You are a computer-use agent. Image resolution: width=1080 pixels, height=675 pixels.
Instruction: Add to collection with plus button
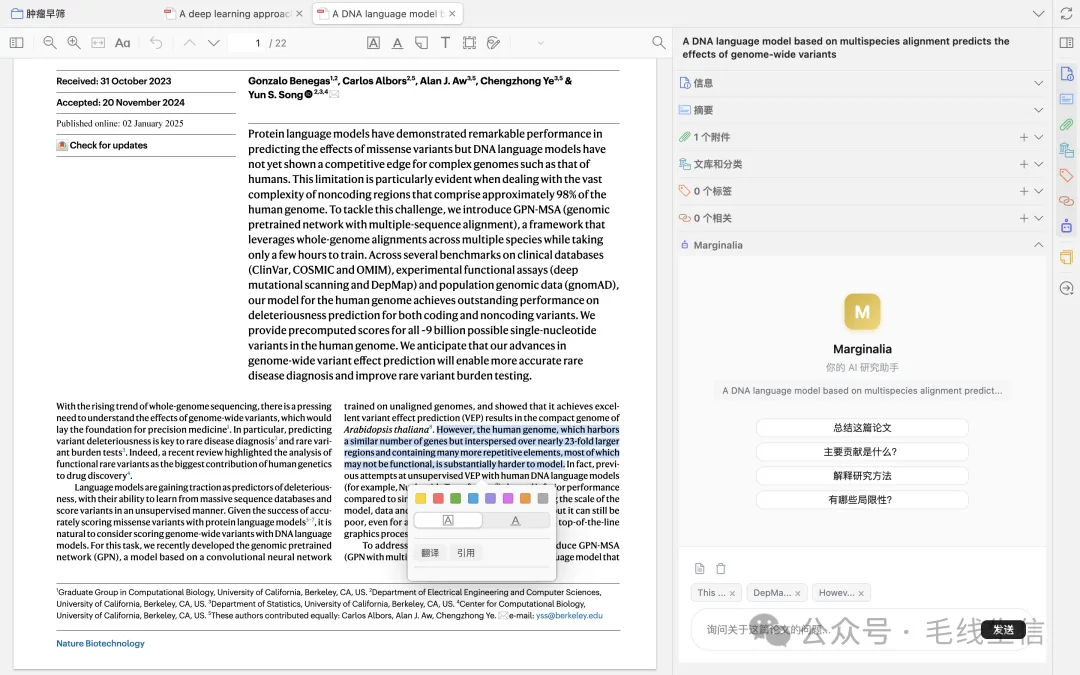[1024, 164]
